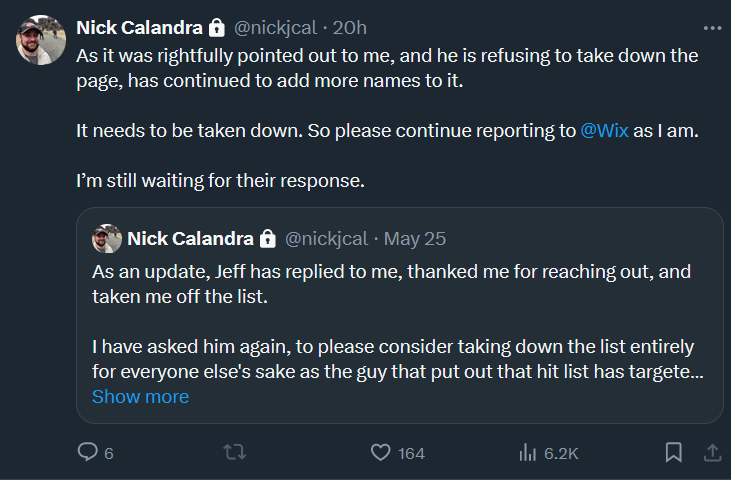Click the Nick Calandra name in the quoted tweet

coord(190,239)
